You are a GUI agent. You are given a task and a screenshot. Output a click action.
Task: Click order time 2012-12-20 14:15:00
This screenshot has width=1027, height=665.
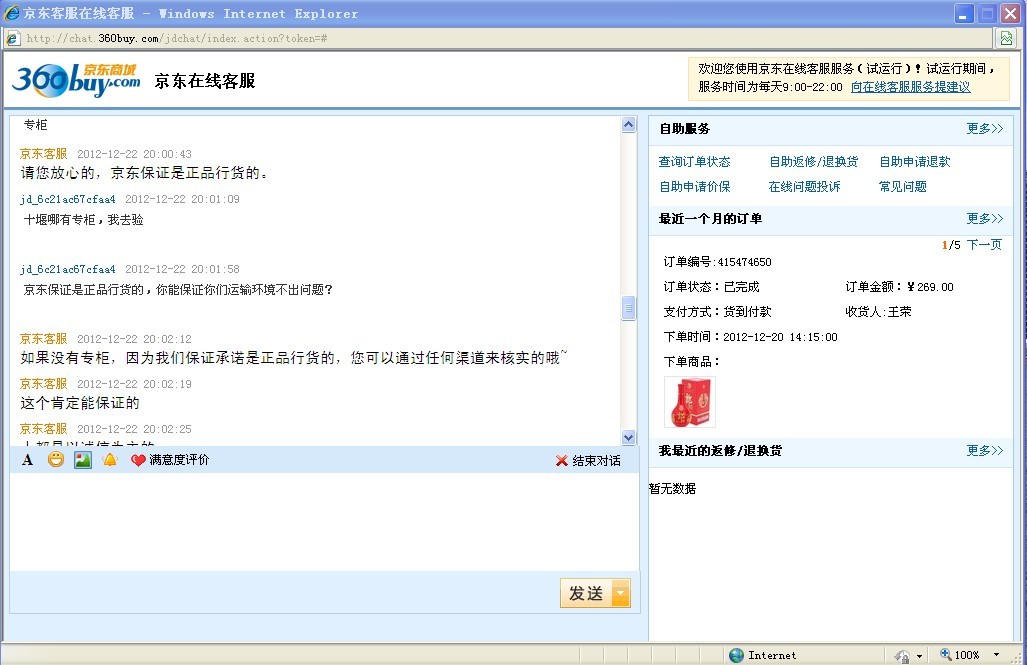[x=780, y=337]
